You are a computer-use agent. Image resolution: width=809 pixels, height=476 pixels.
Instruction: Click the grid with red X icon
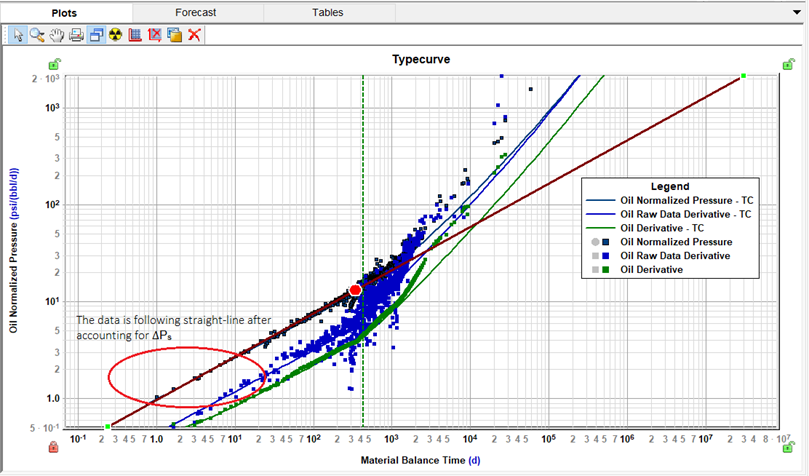(155, 35)
